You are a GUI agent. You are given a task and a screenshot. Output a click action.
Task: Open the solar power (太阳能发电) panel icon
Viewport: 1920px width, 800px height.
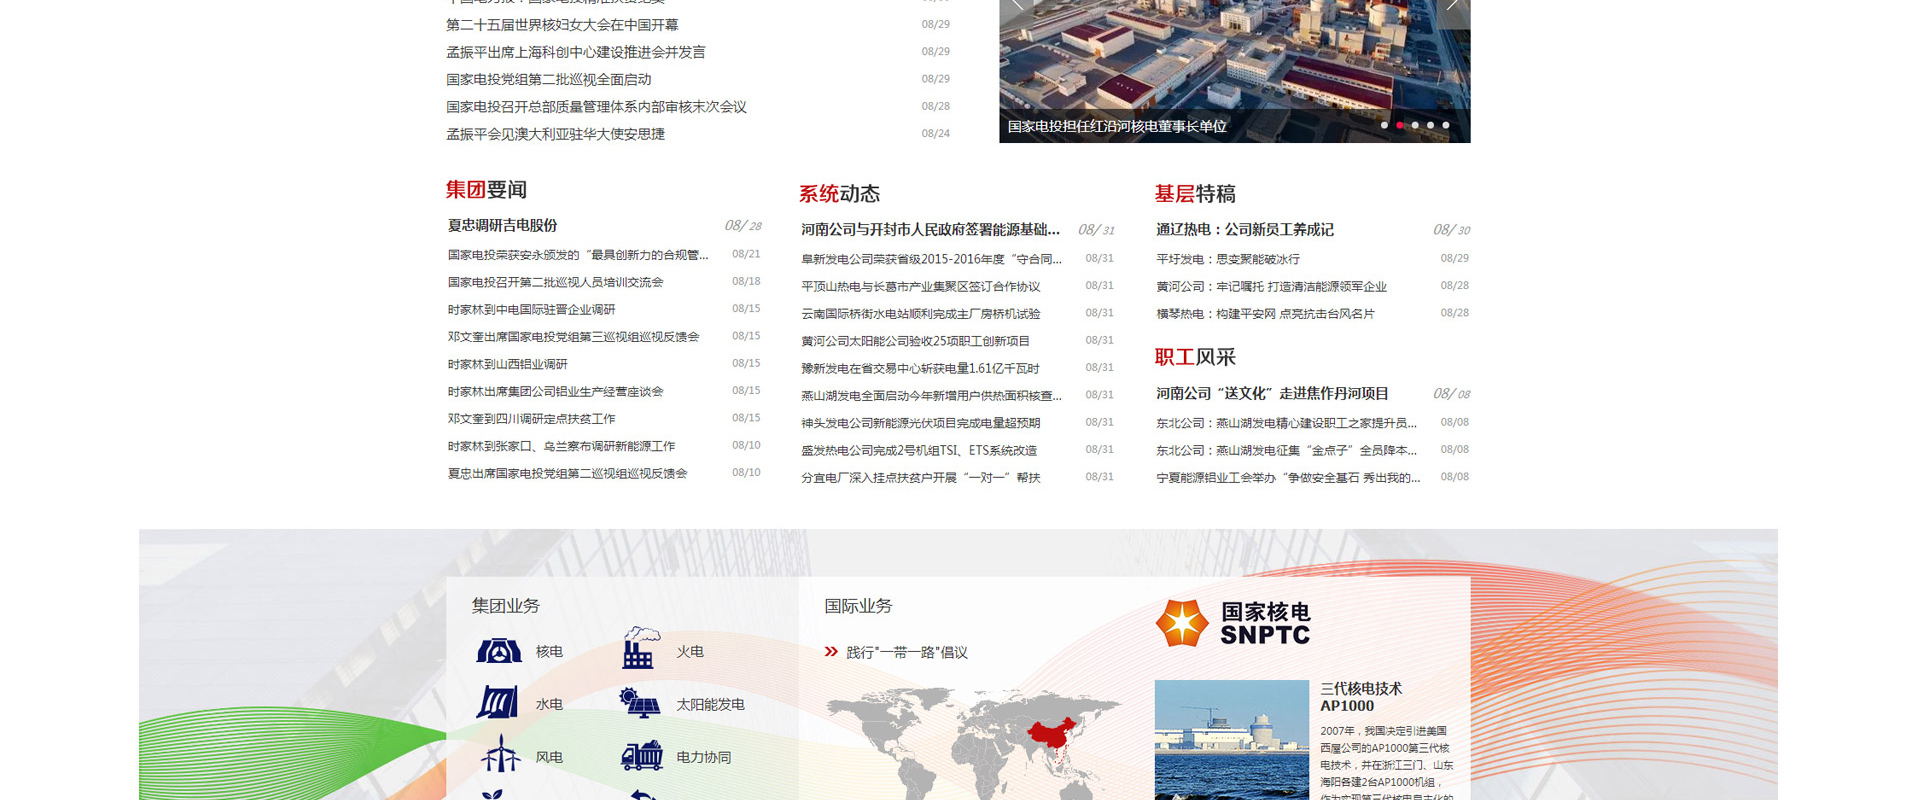point(640,703)
